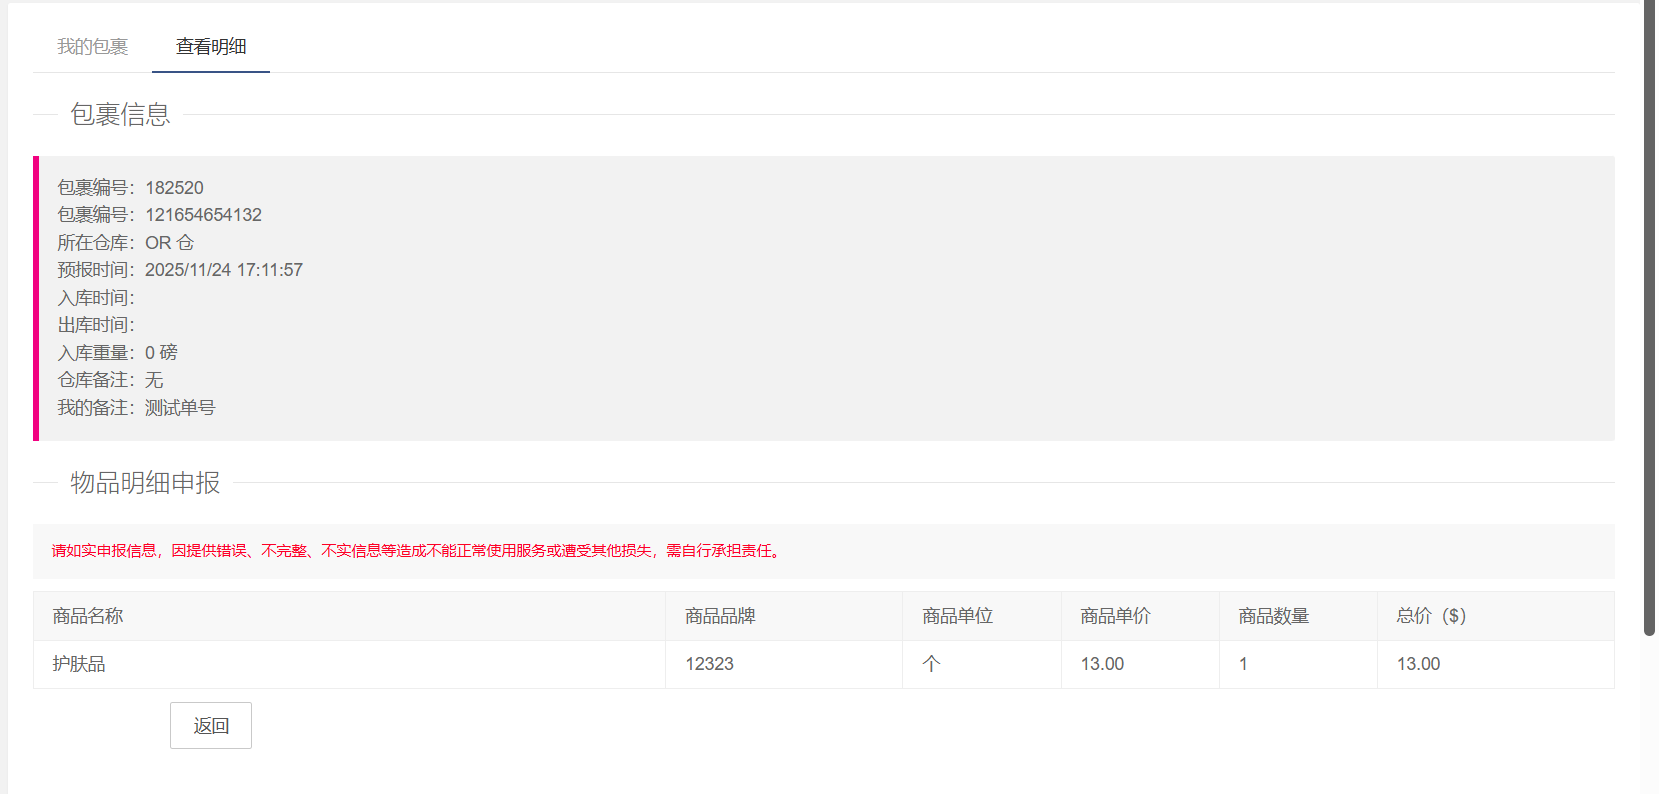Click the 13.00 value under 总价
Viewport: 1659px width, 794px height.
point(1418,664)
